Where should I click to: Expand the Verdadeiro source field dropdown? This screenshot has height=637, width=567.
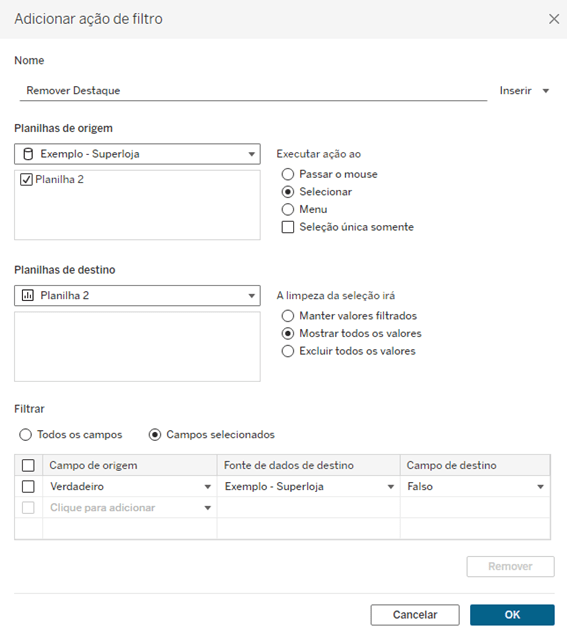tap(208, 487)
